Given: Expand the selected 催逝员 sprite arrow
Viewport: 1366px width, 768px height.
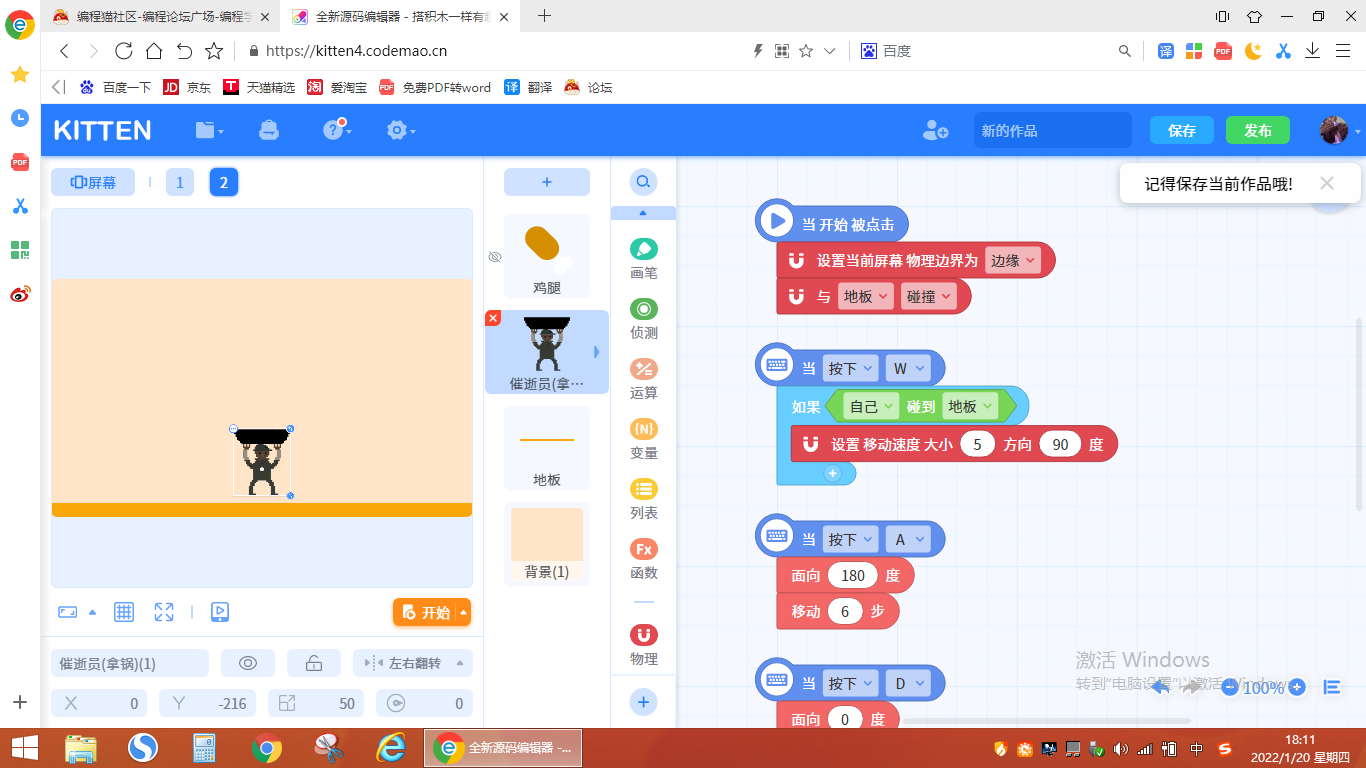Looking at the screenshot, I should click(x=597, y=352).
